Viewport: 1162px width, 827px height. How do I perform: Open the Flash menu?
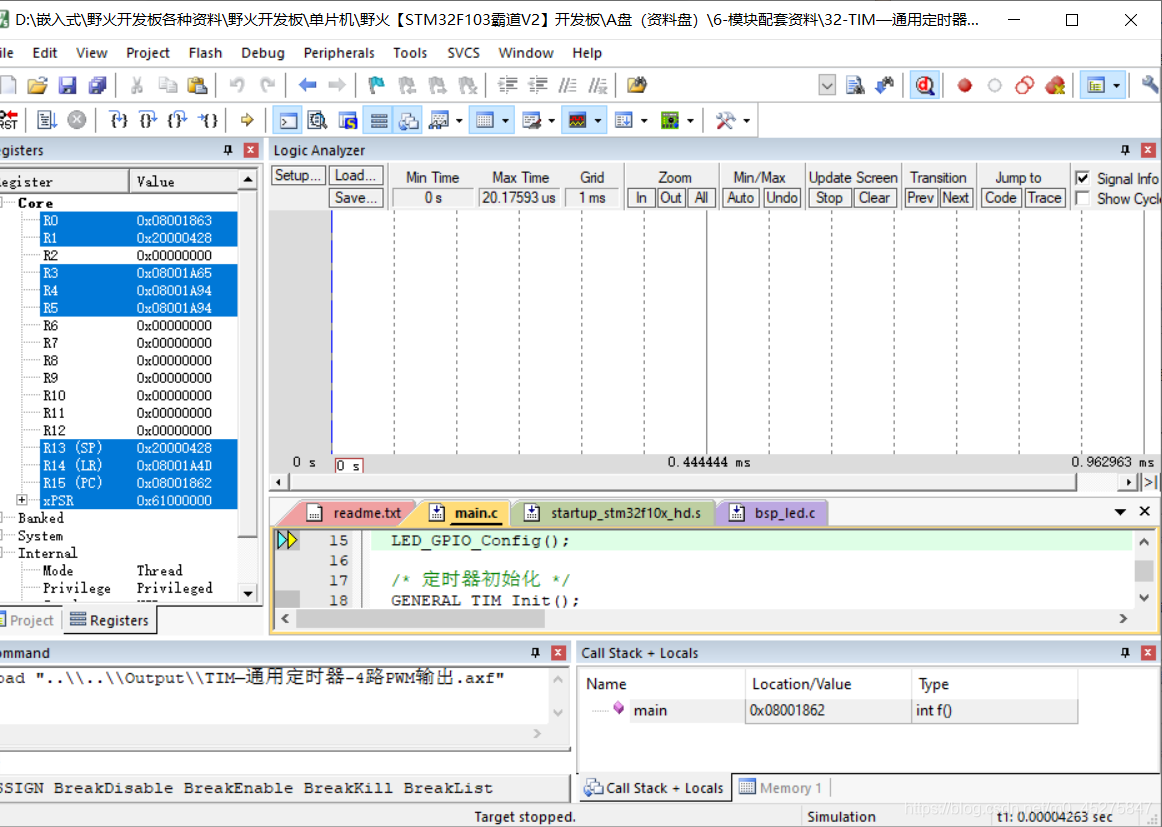click(205, 53)
